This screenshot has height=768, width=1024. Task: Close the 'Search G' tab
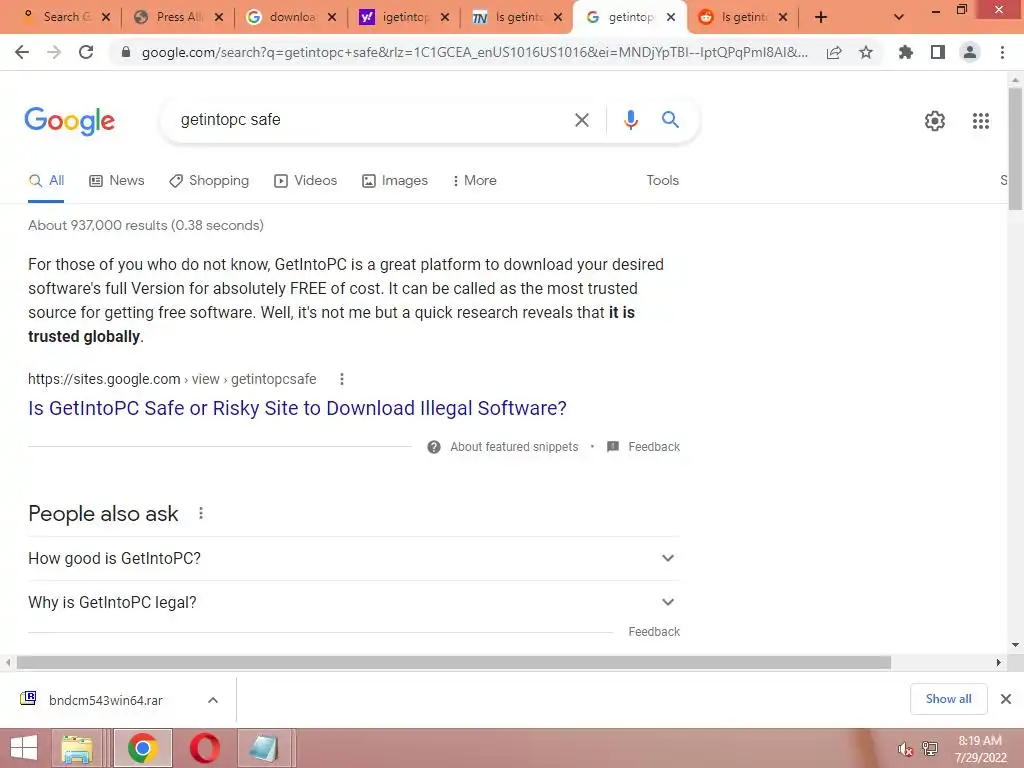[x=106, y=18]
